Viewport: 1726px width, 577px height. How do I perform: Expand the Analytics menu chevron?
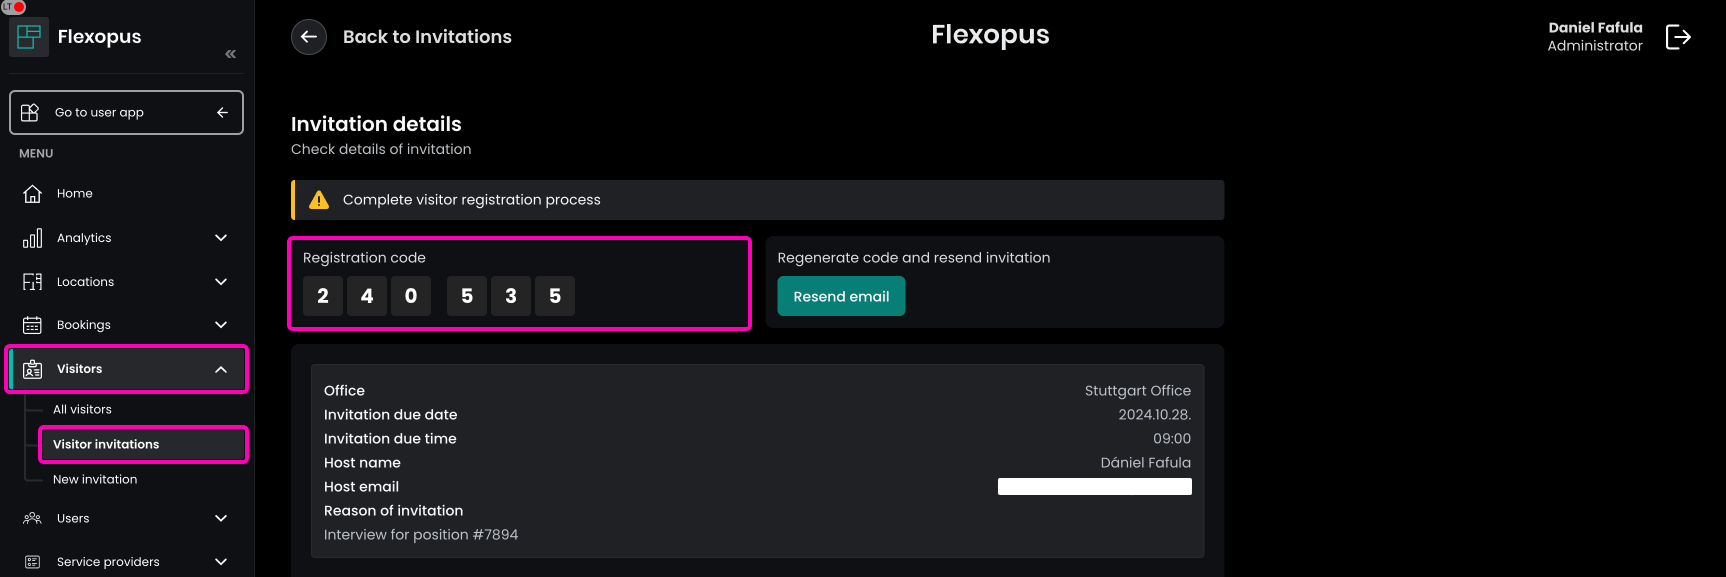[x=221, y=238]
